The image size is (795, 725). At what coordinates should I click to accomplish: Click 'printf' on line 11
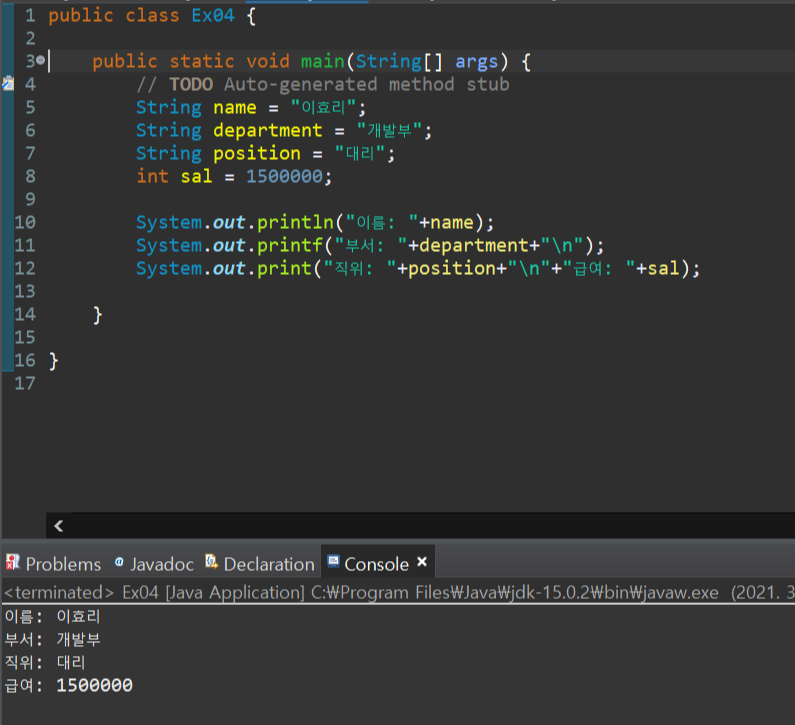tap(290, 245)
